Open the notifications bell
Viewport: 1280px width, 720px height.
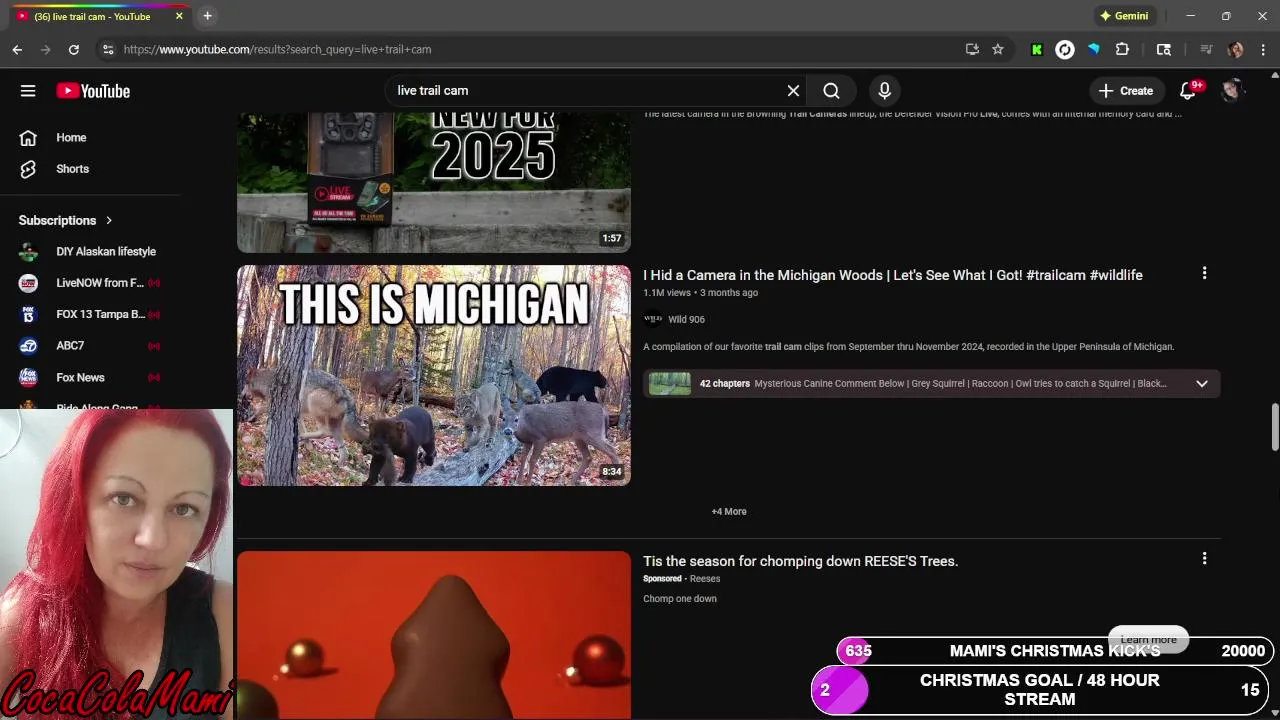pyautogui.click(x=1188, y=91)
